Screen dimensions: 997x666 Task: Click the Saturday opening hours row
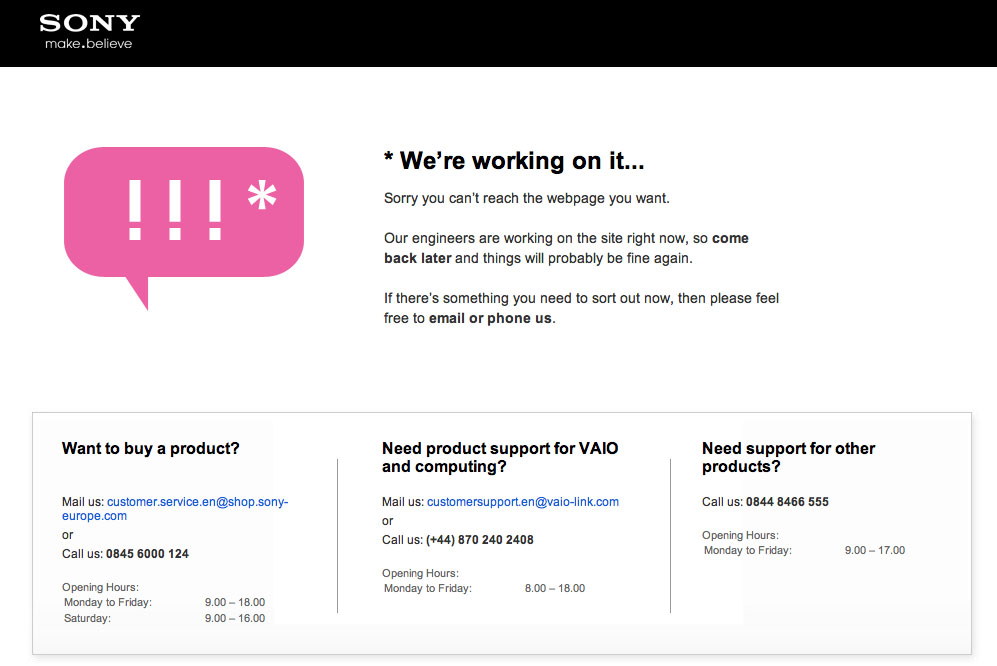[164, 618]
